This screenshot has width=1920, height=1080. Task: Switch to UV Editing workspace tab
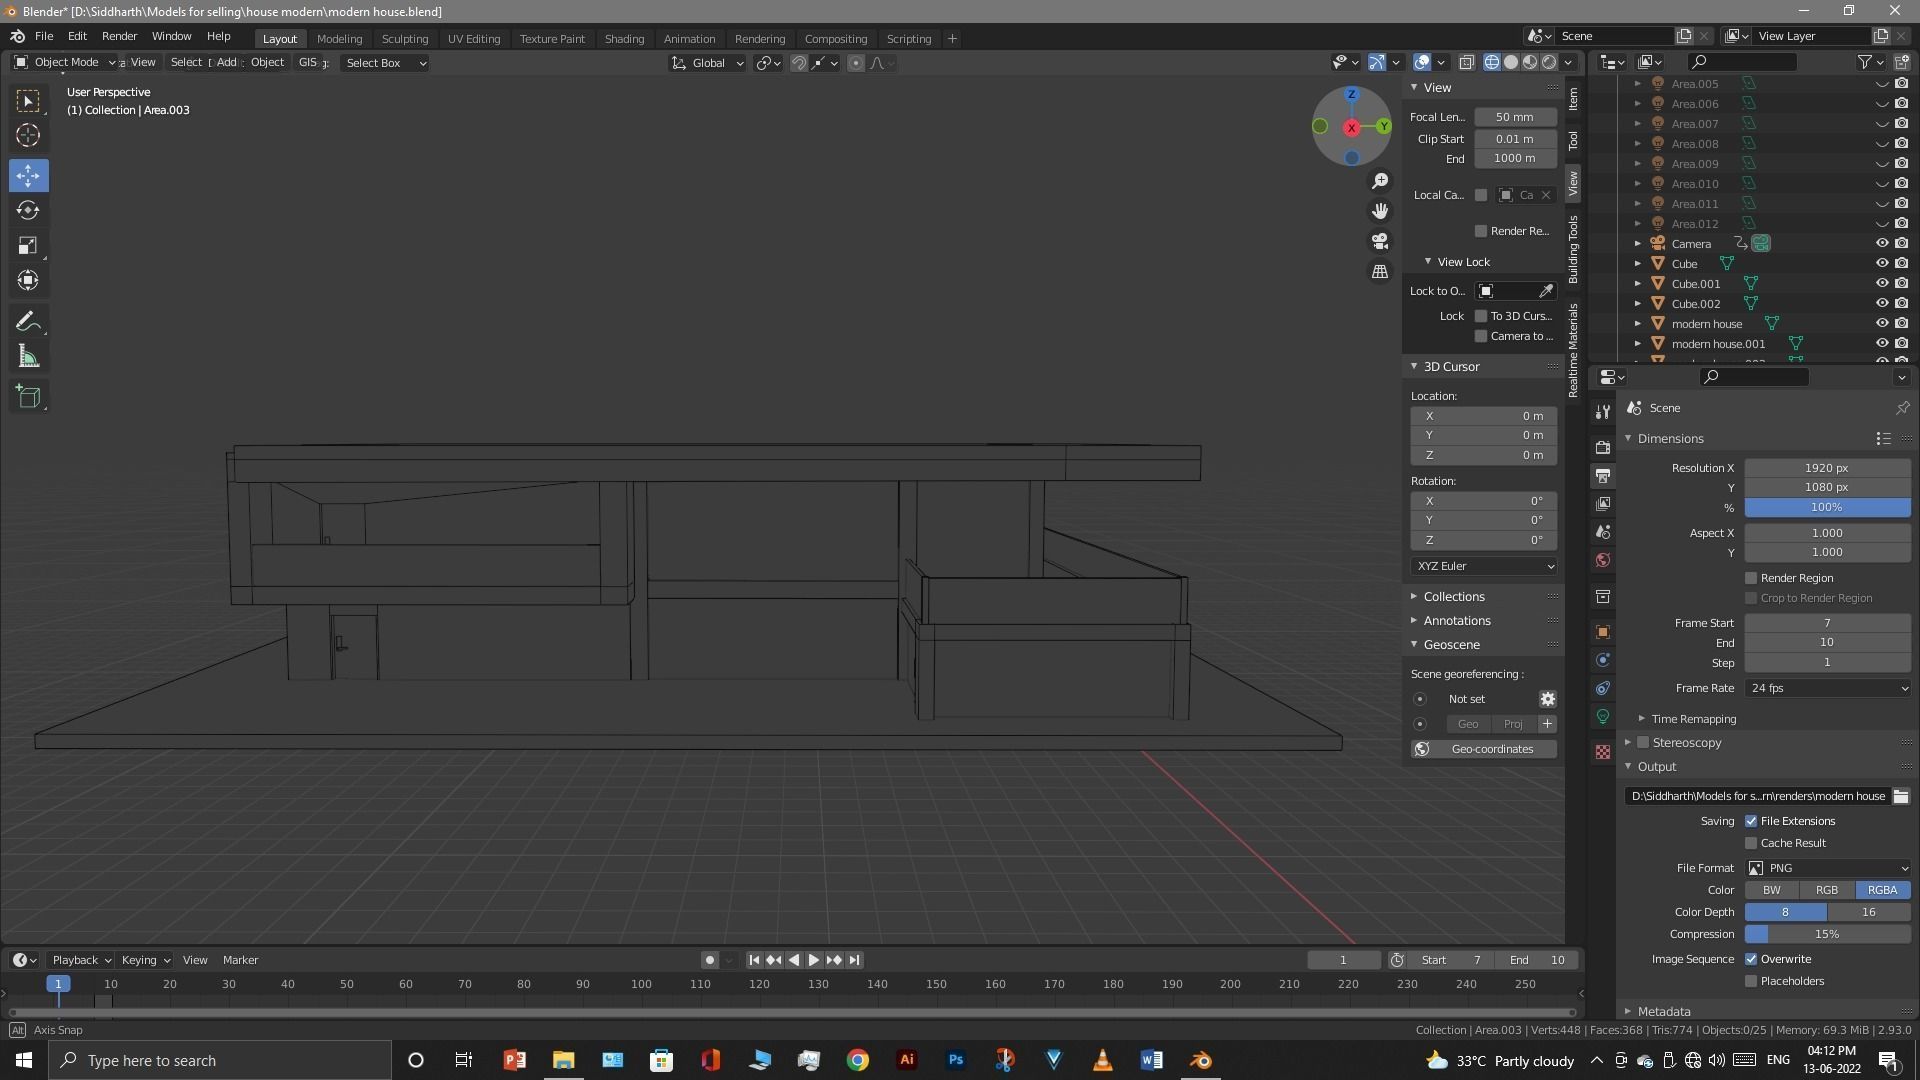click(x=474, y=39)
